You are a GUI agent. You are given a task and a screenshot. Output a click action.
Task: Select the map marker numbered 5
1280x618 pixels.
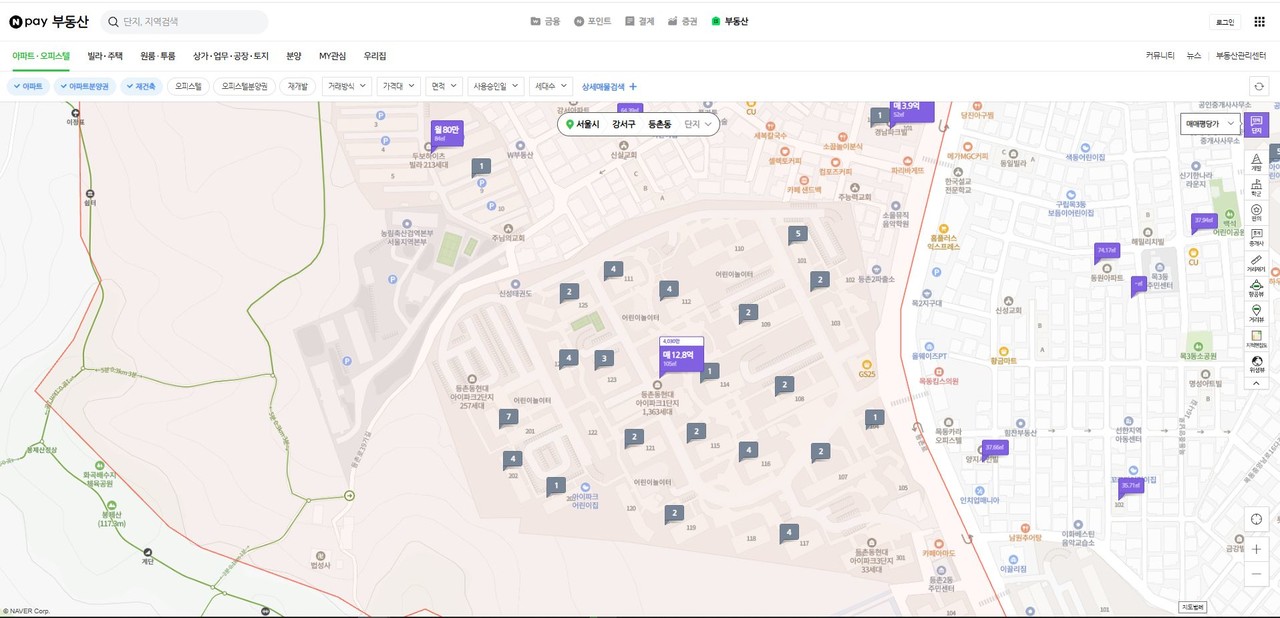tap(796, 234)
